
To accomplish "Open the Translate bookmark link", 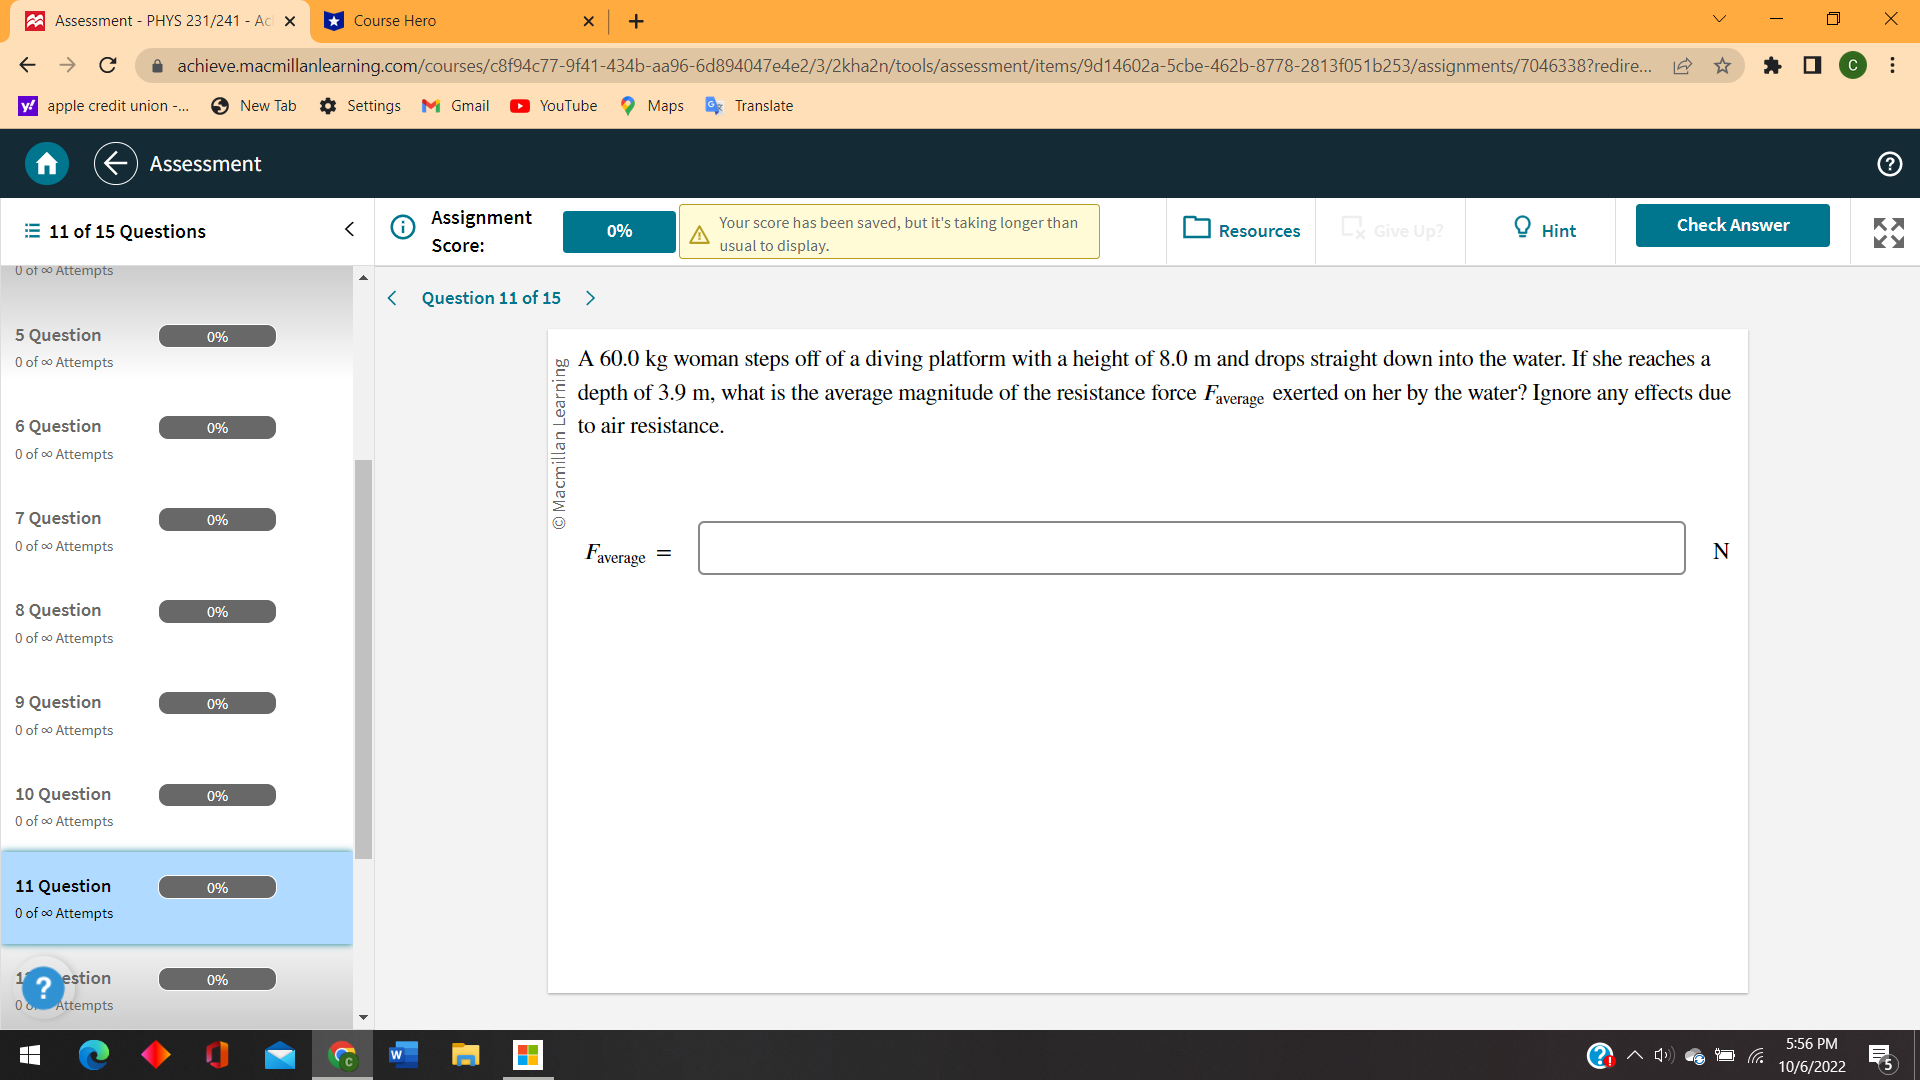I will tap(749, 105).
